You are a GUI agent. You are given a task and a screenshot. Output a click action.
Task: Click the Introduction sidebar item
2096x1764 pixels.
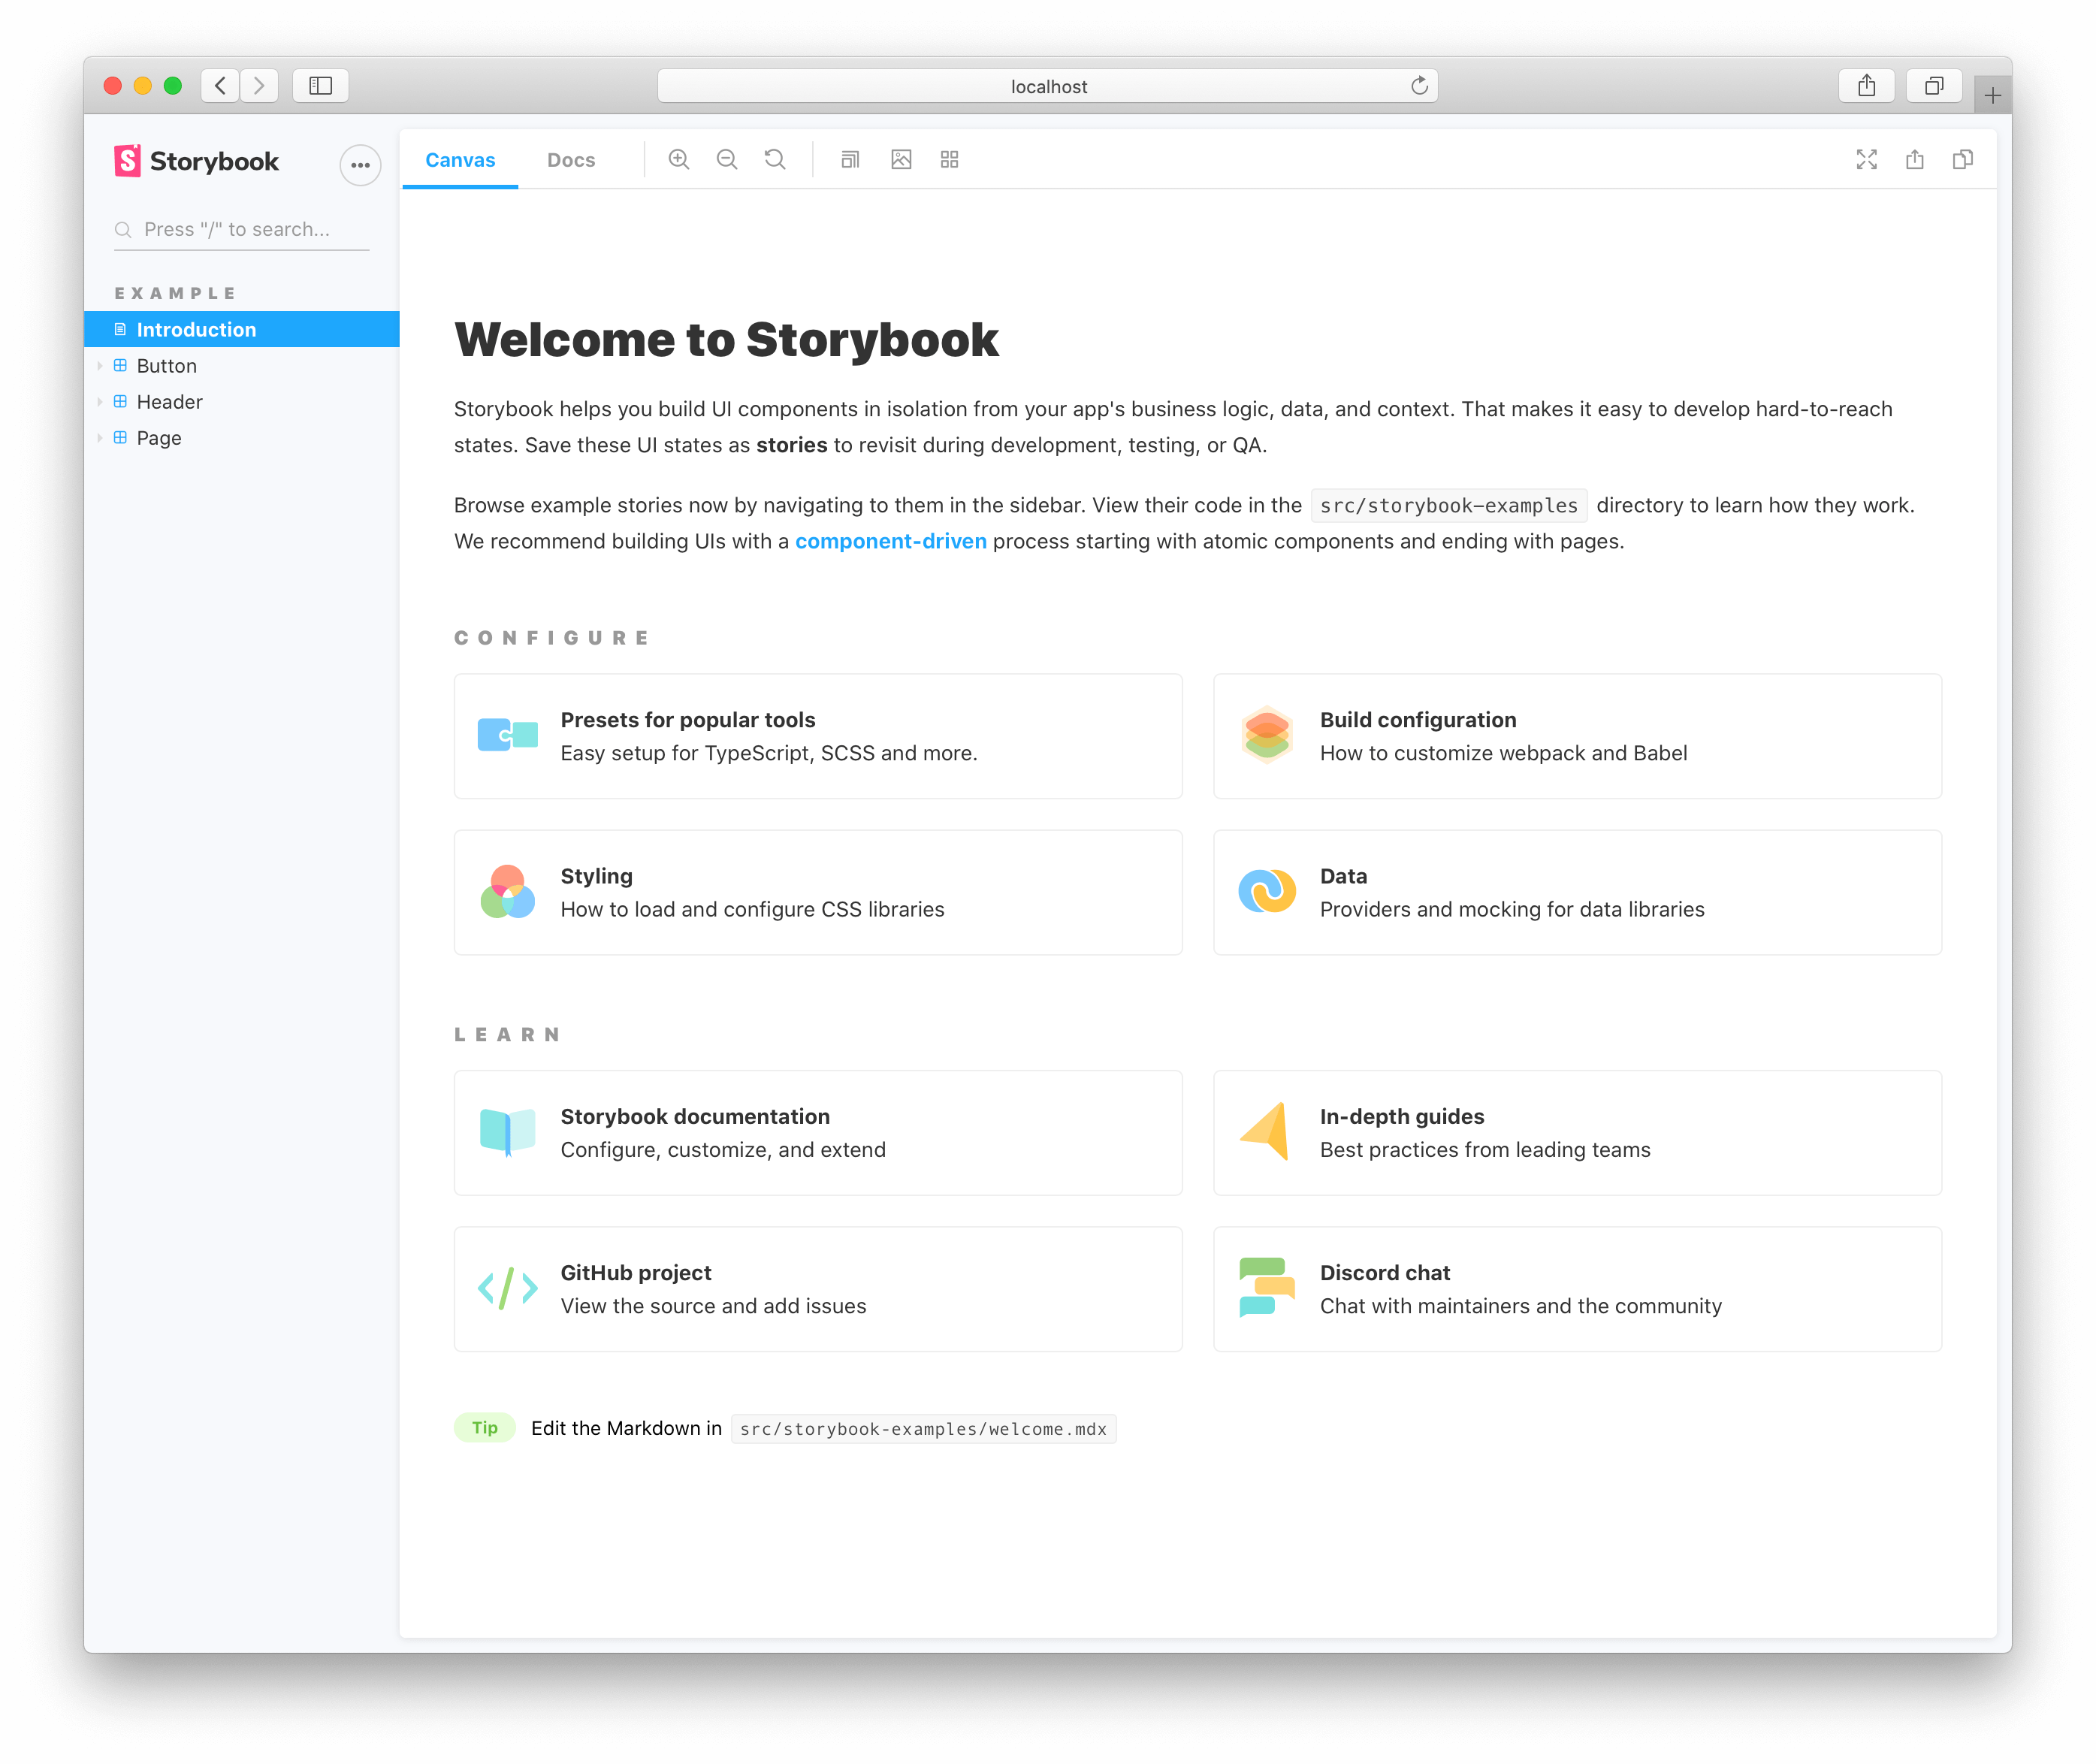click(x=196, y=329)
